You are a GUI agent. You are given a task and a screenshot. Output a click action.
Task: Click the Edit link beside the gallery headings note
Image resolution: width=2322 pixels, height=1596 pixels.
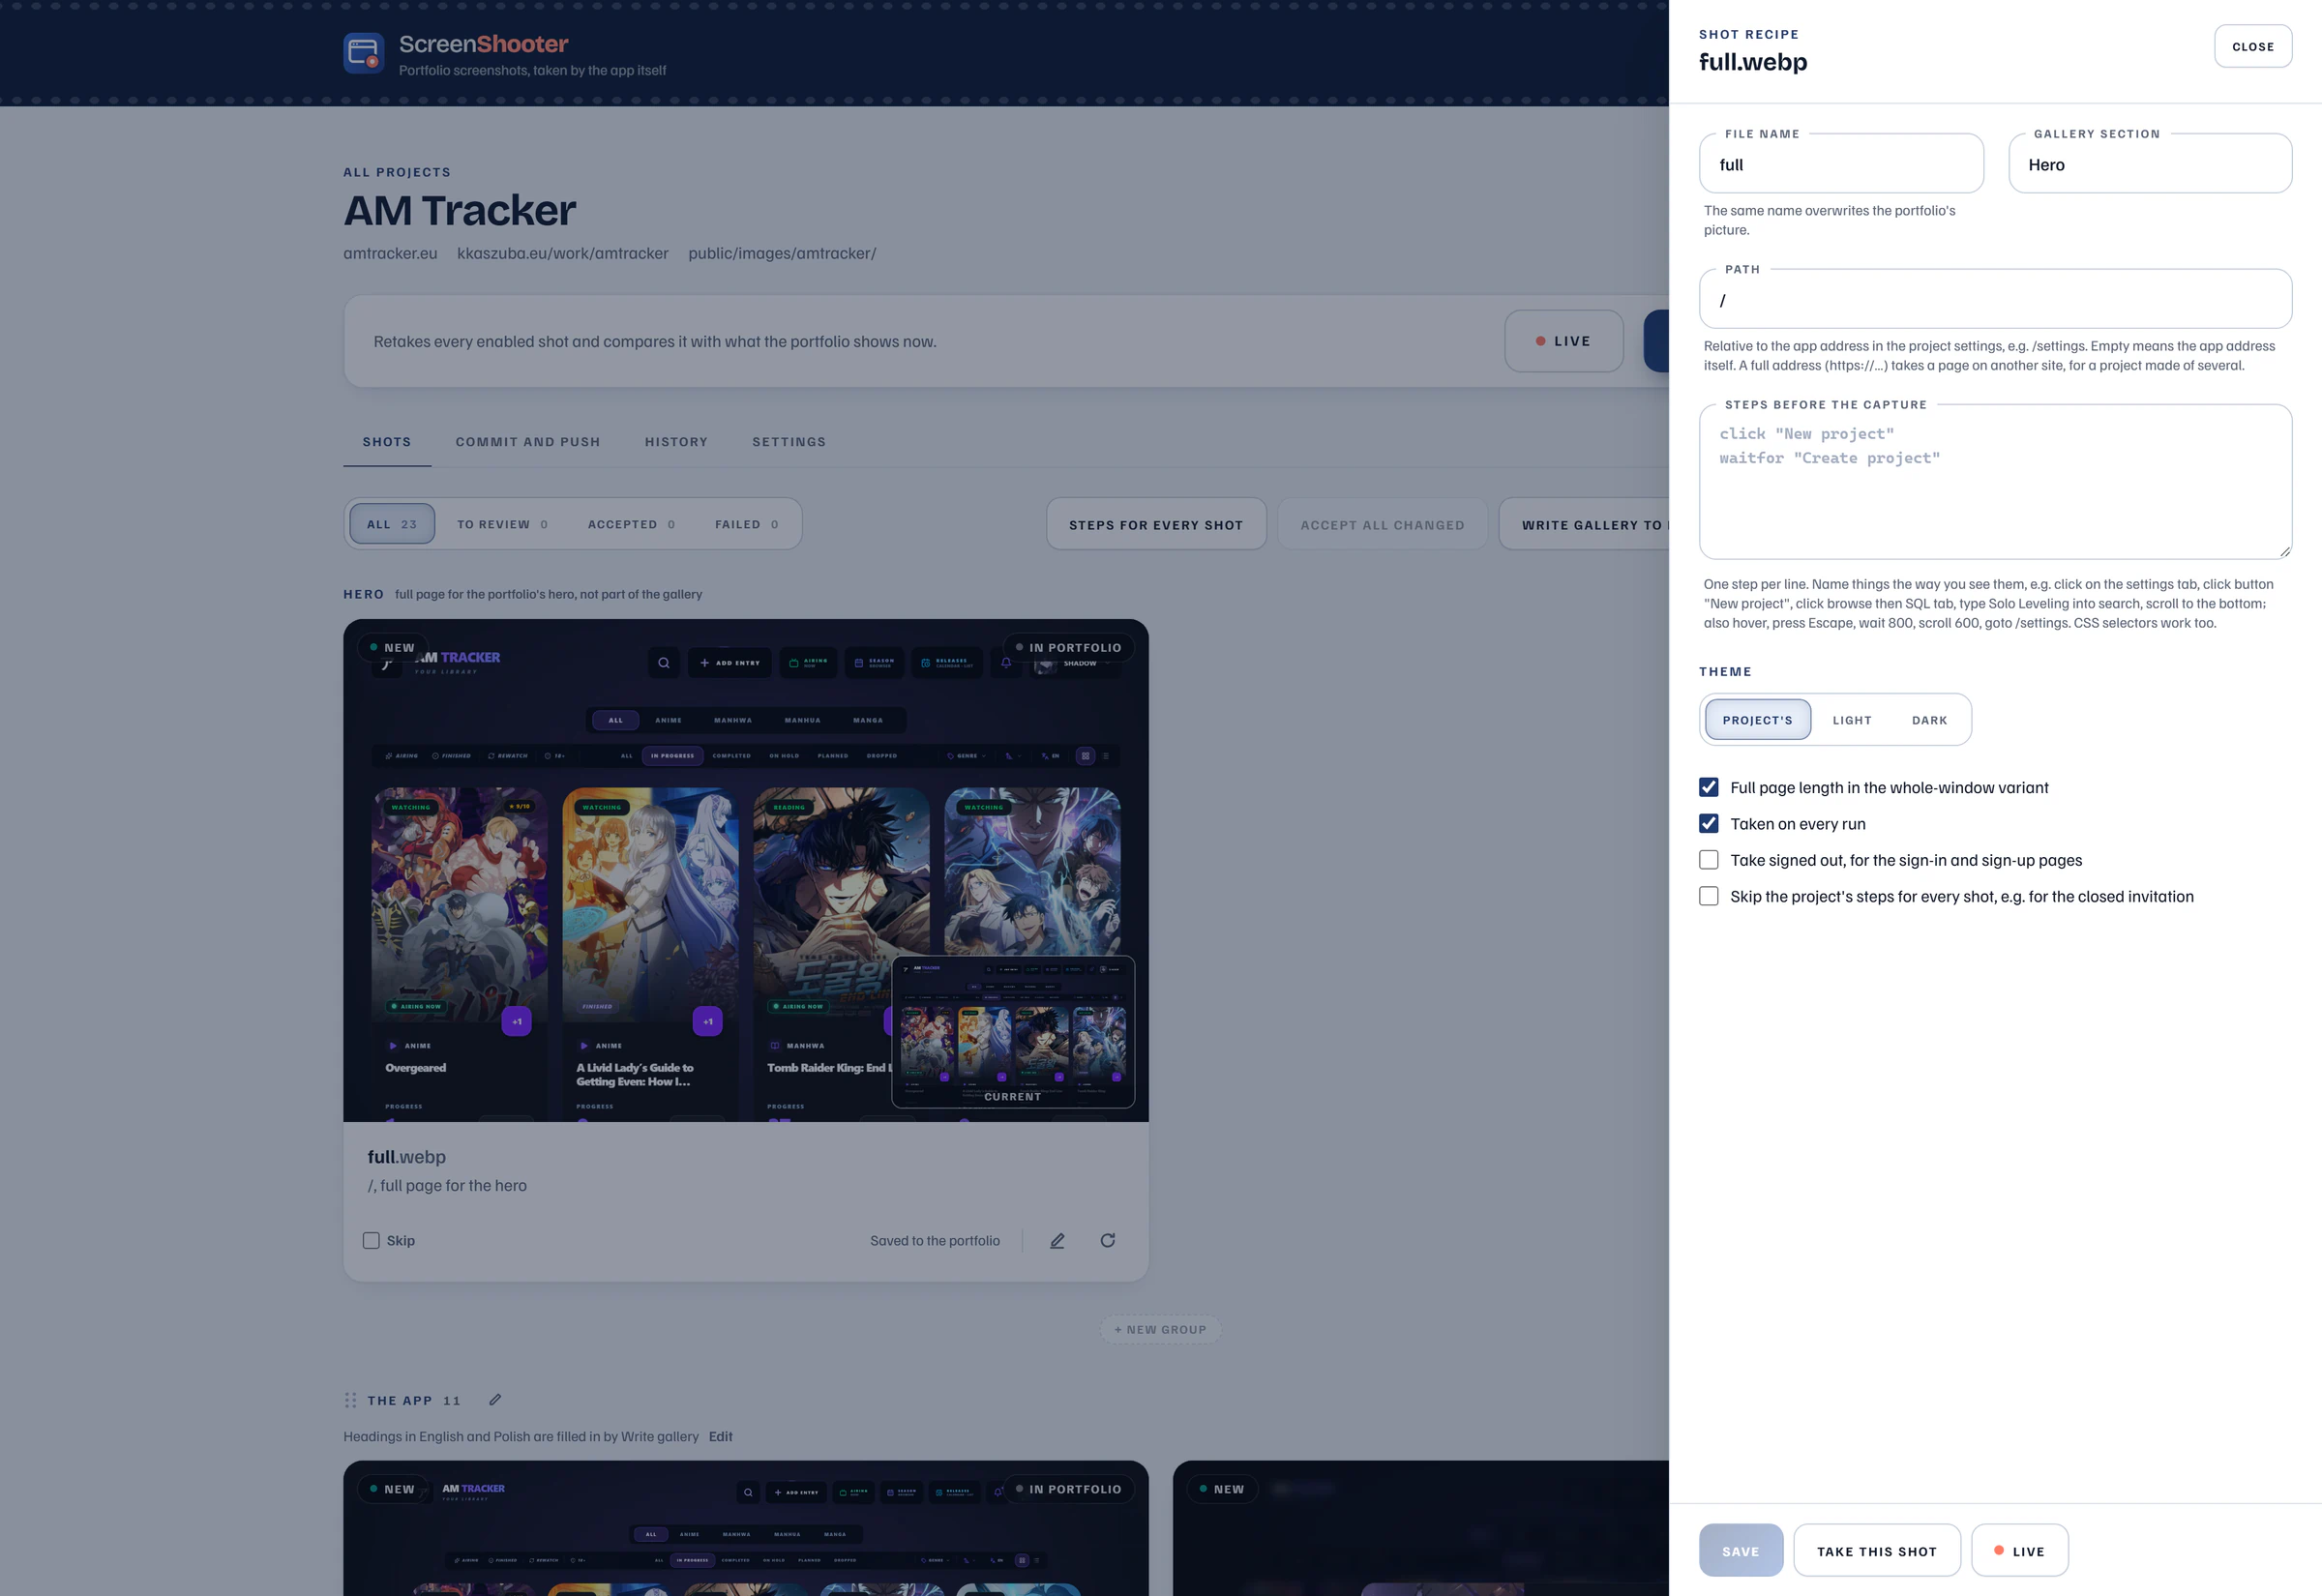[720, 1437]
